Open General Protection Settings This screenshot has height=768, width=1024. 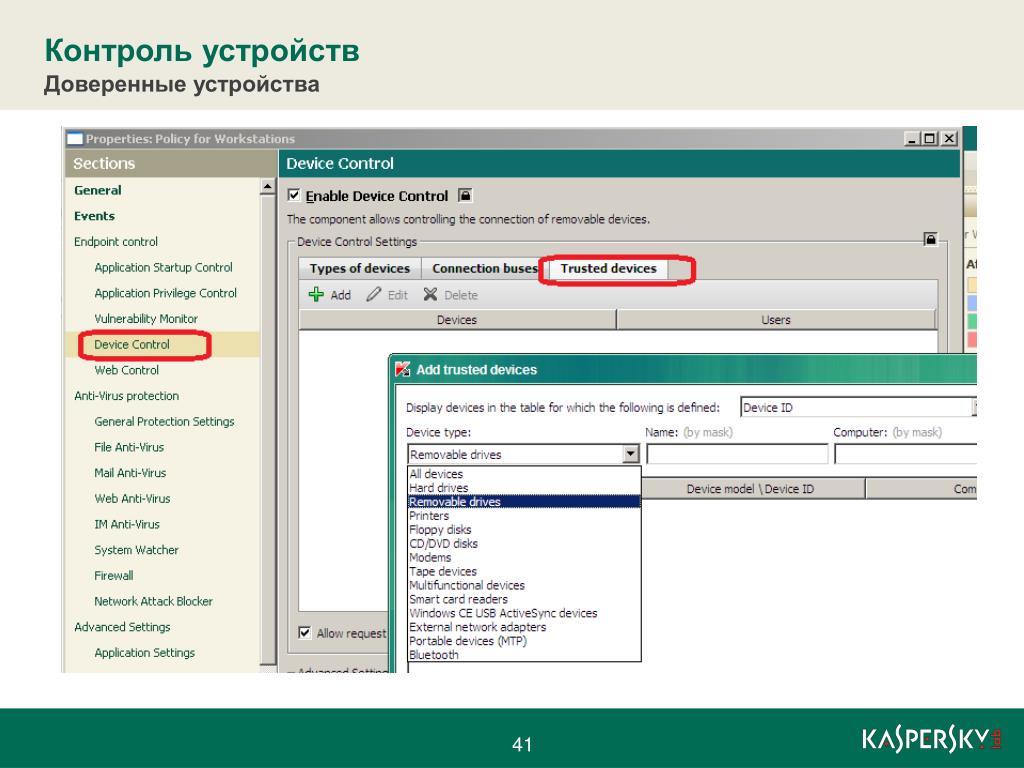[x=164, y=421]
